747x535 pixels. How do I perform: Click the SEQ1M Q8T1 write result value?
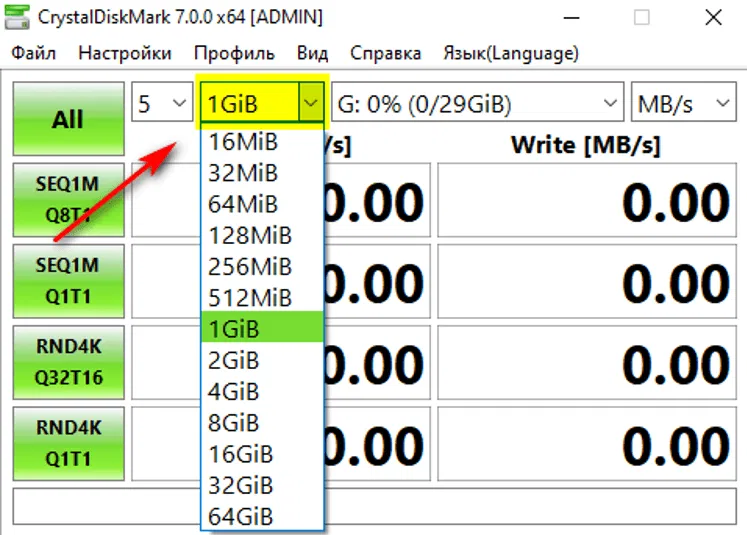tap(587, 200)
